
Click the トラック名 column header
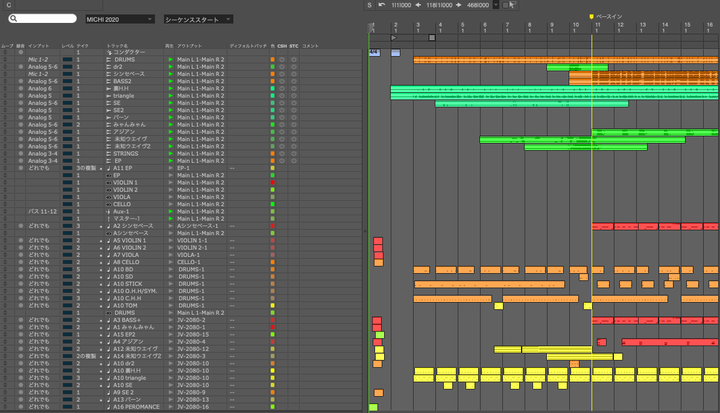click(x=120, y=45)
